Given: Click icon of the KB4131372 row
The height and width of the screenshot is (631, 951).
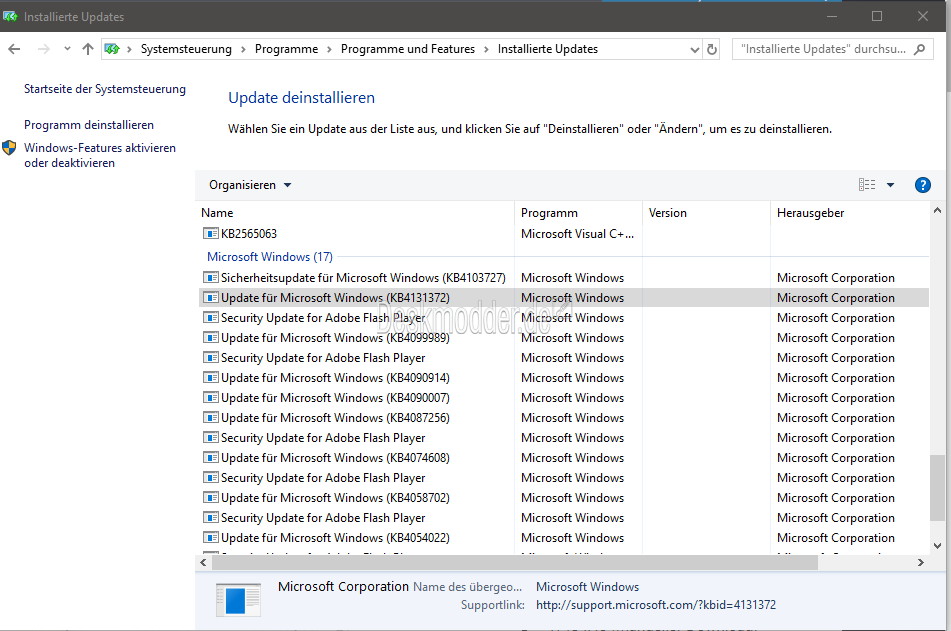Looking at the screenshot, I should 210,298.
